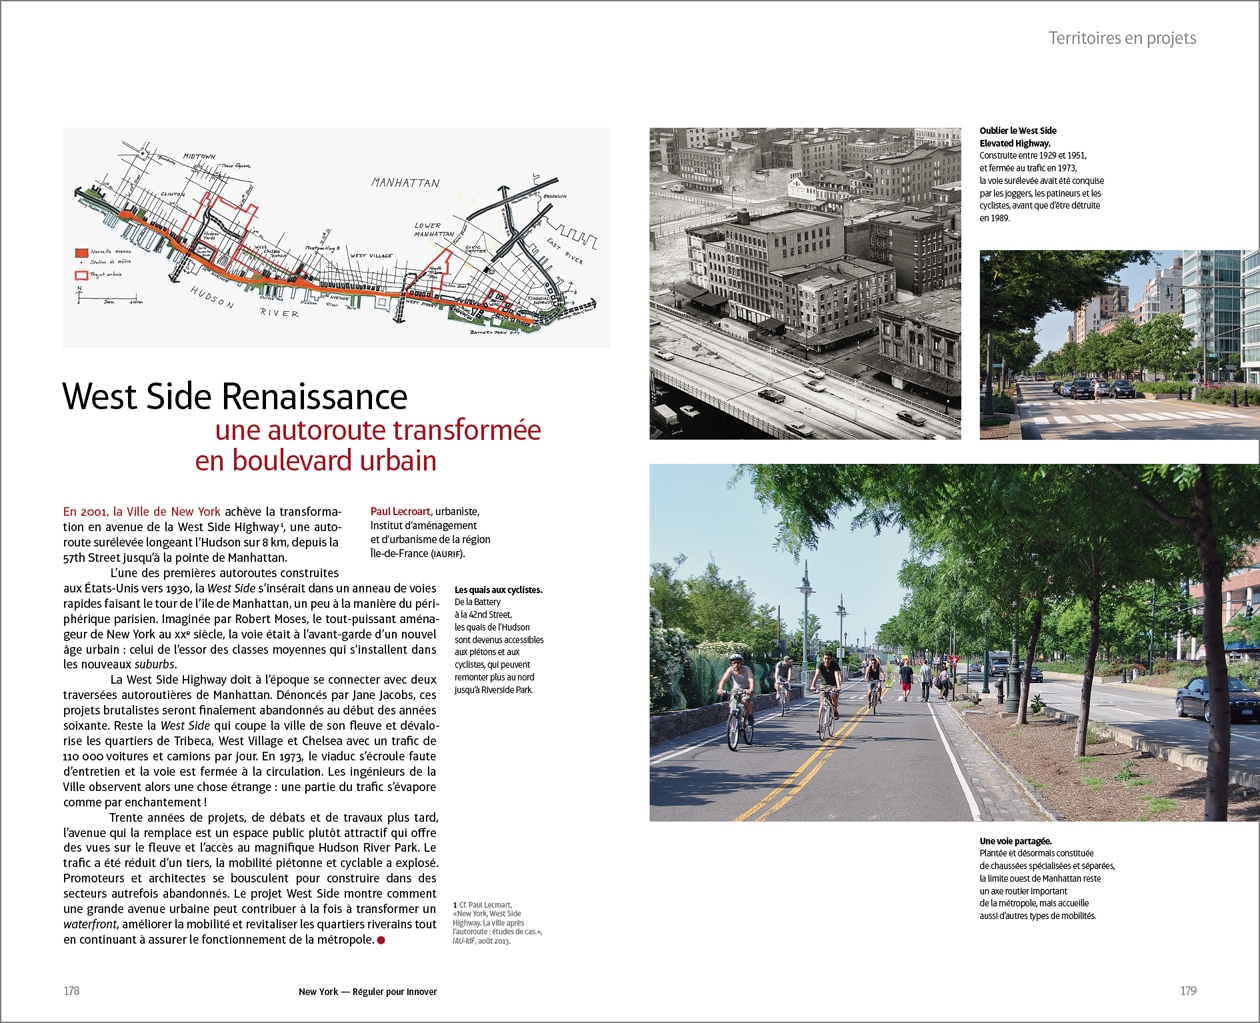Screen dimensions: 1260x1023
Task: Select the red lead-in 'En 2001, la Ville de New York'
Action: 142,512
